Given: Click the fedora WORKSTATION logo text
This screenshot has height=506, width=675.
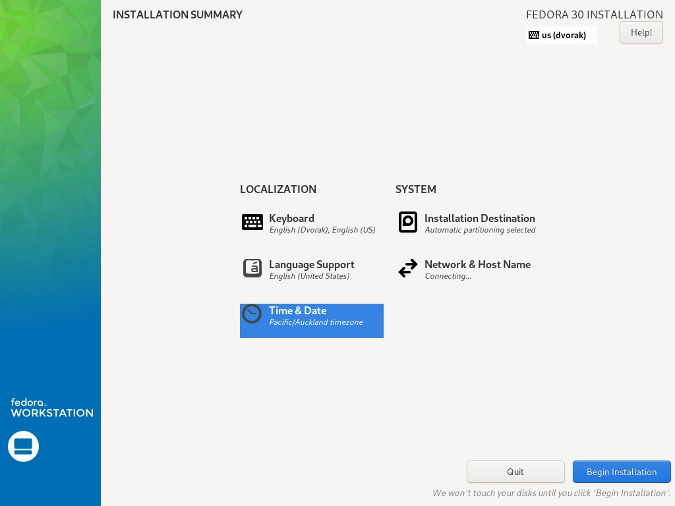Looking at the screenshot, I should (52, 408).
